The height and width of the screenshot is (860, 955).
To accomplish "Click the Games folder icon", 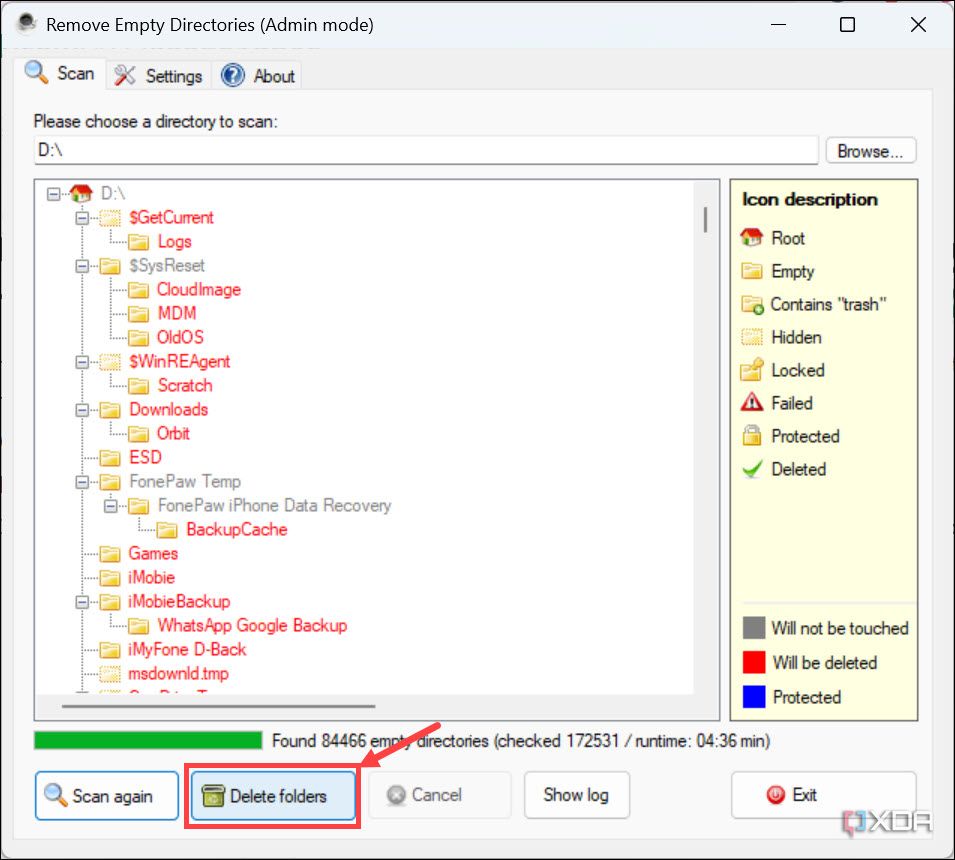I will (110, 554).
